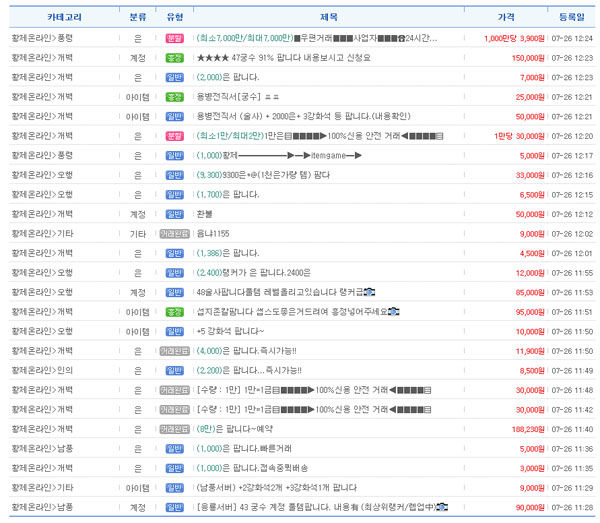
Task: Click the pink 분할 badge on the 12:20 row
Action: [174, 136]
